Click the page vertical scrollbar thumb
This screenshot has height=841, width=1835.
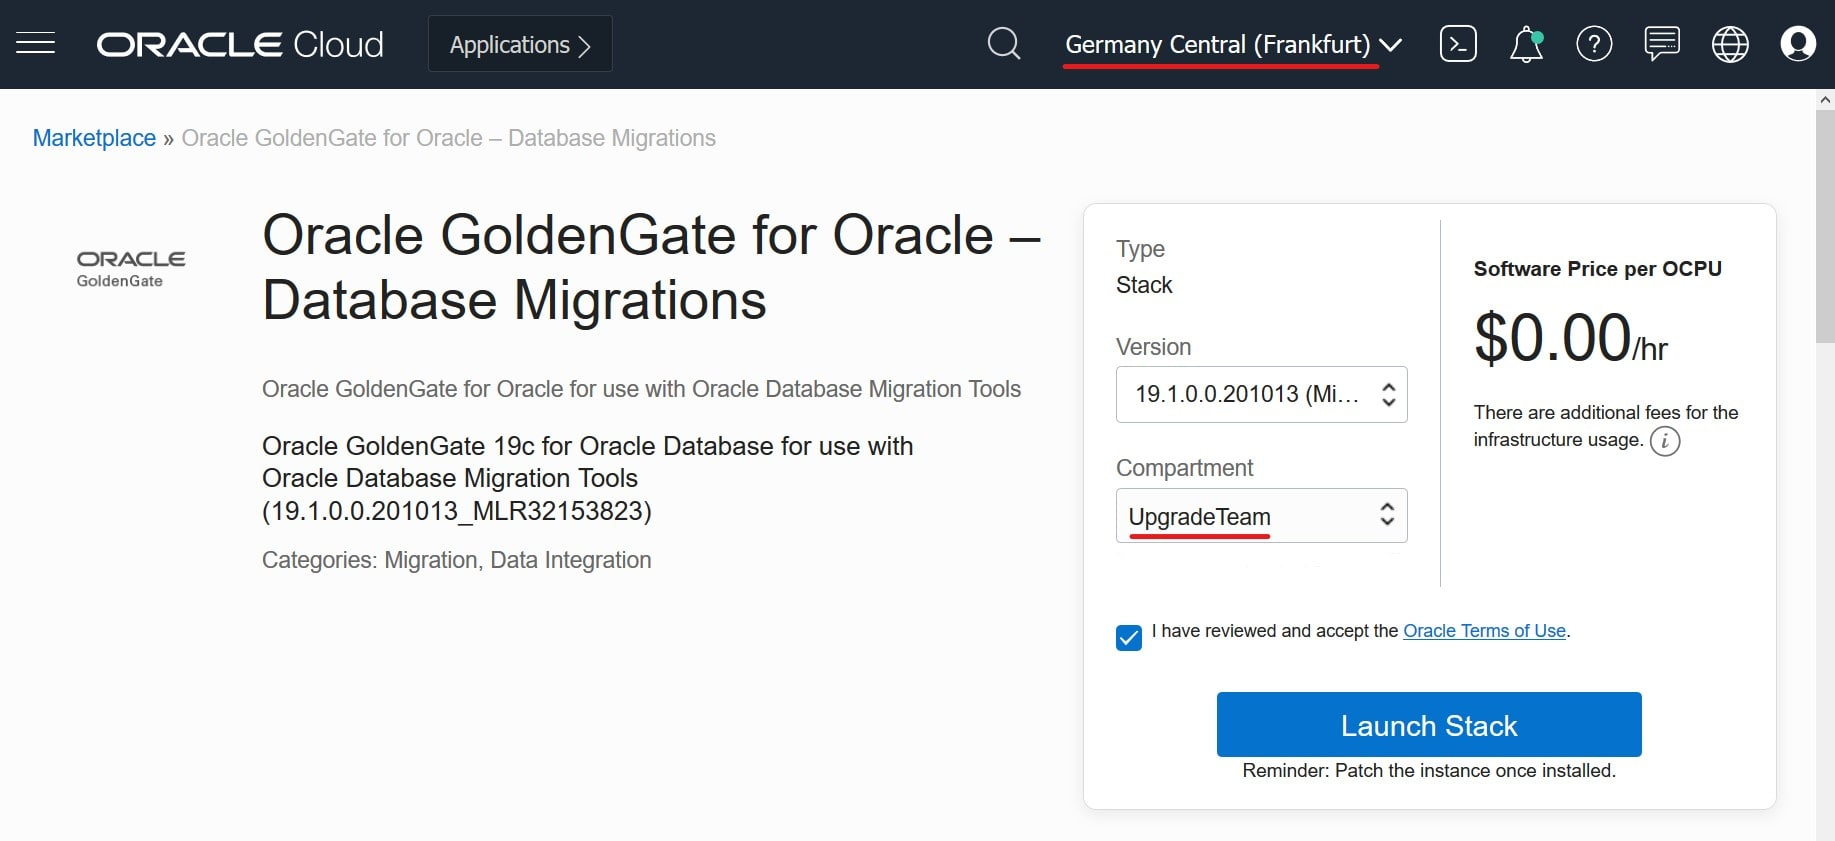[1825, 225]
